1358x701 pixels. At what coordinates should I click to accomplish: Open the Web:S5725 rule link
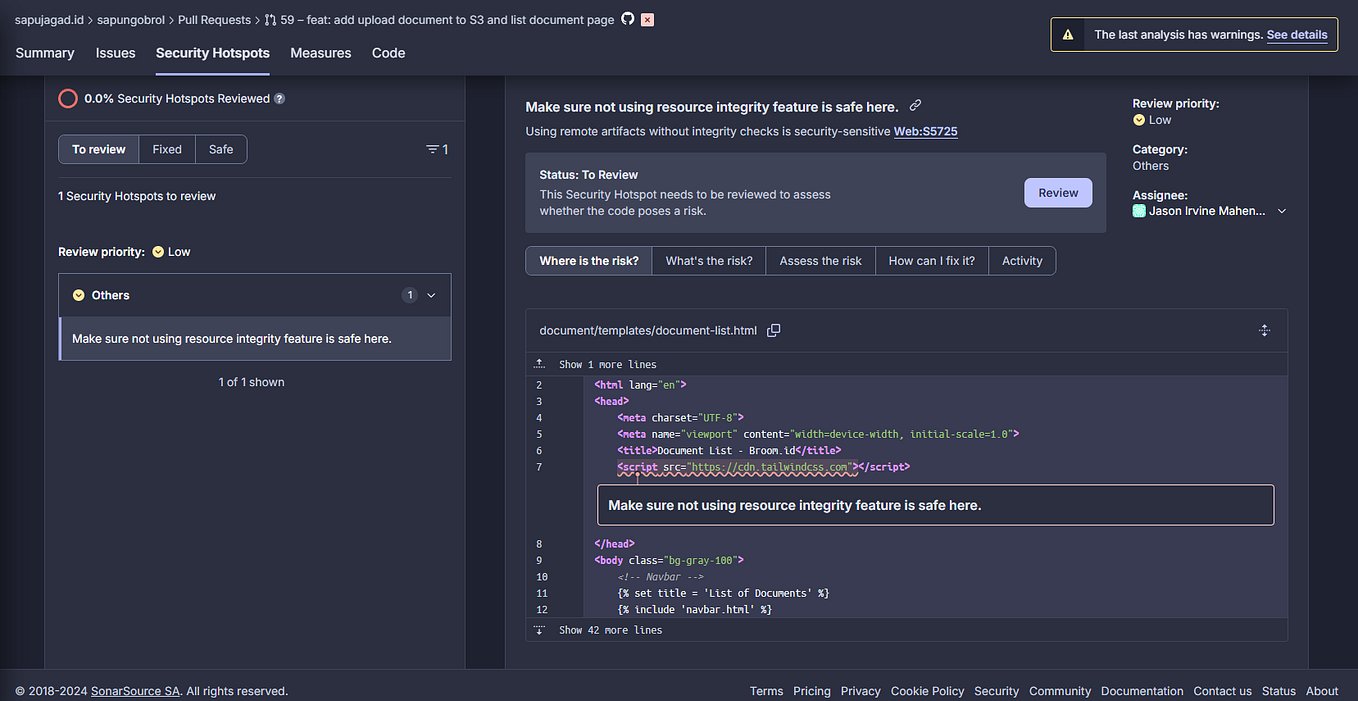(x=925, y=131)
